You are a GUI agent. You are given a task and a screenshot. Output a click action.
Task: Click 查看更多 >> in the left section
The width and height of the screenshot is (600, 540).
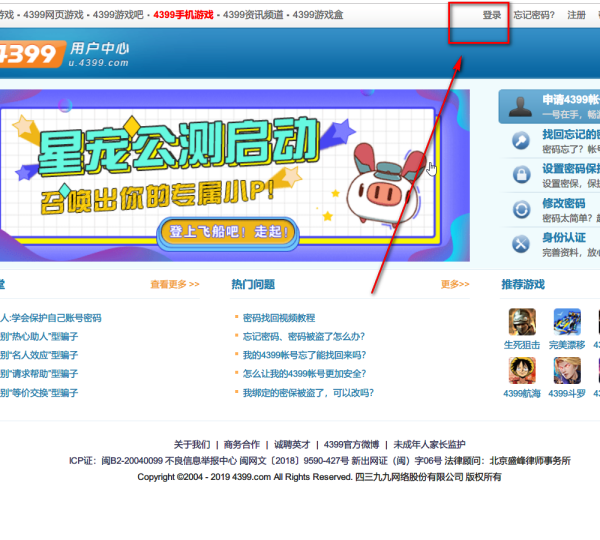(x=175, y=284)
